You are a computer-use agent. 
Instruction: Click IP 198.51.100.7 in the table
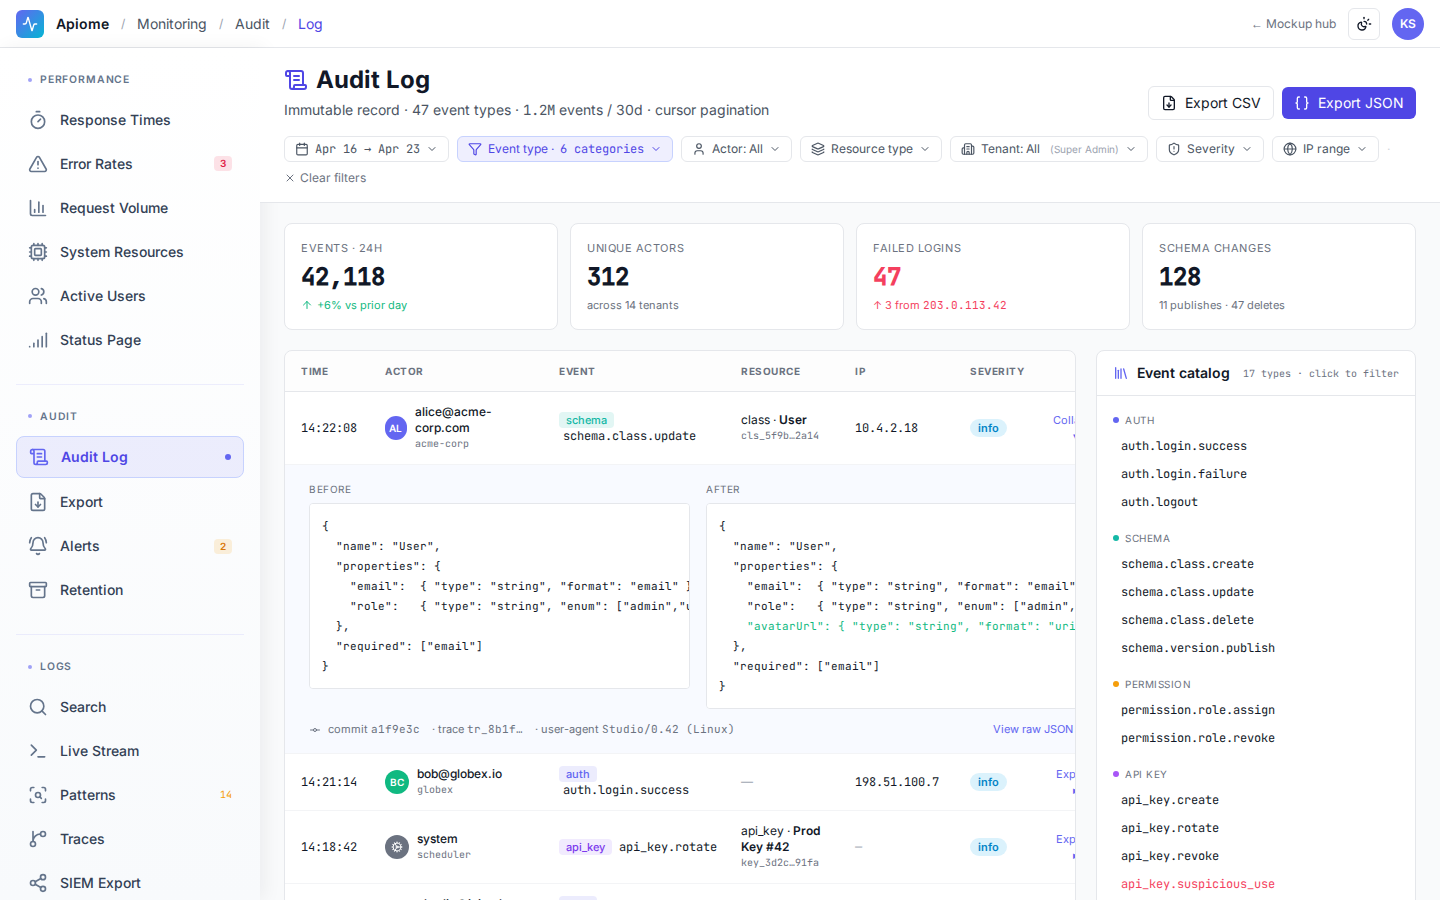pos(897,782)
